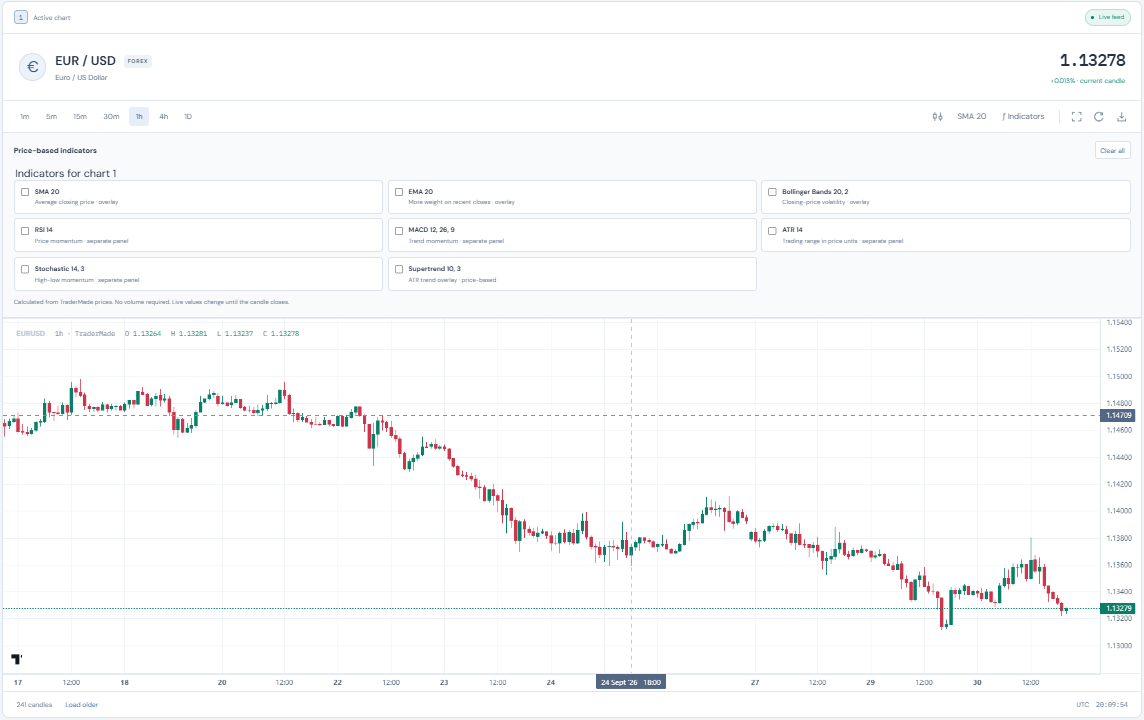Screen dimensions: 1144x720
Task: Click the legend close value C 1.13278
Action: point(281,333)
